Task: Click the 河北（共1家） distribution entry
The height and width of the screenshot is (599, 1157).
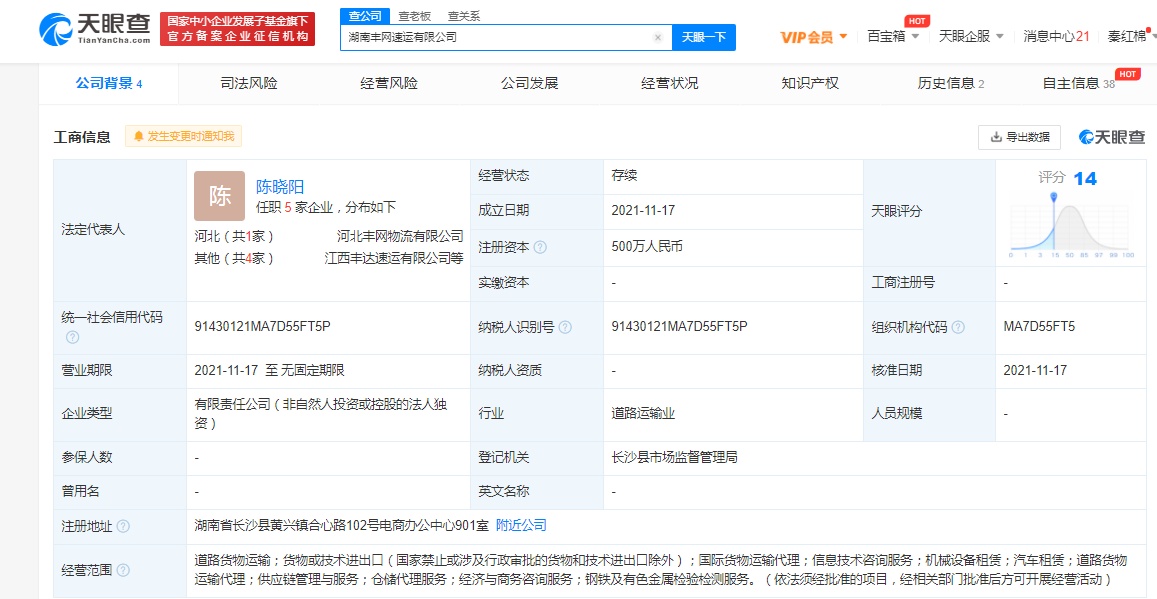Action: 234,237
